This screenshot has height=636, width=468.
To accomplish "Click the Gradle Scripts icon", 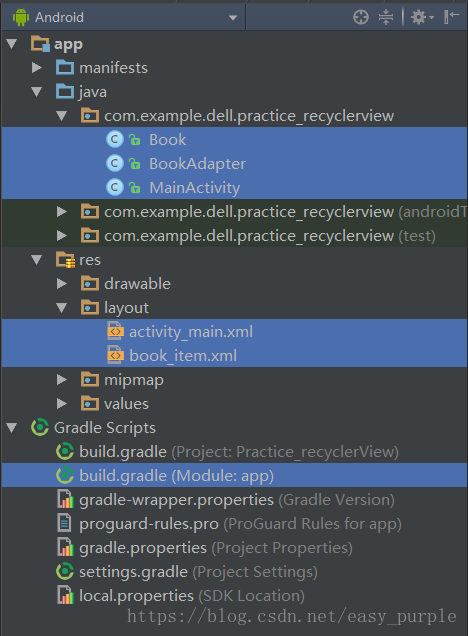I will 40,428.
